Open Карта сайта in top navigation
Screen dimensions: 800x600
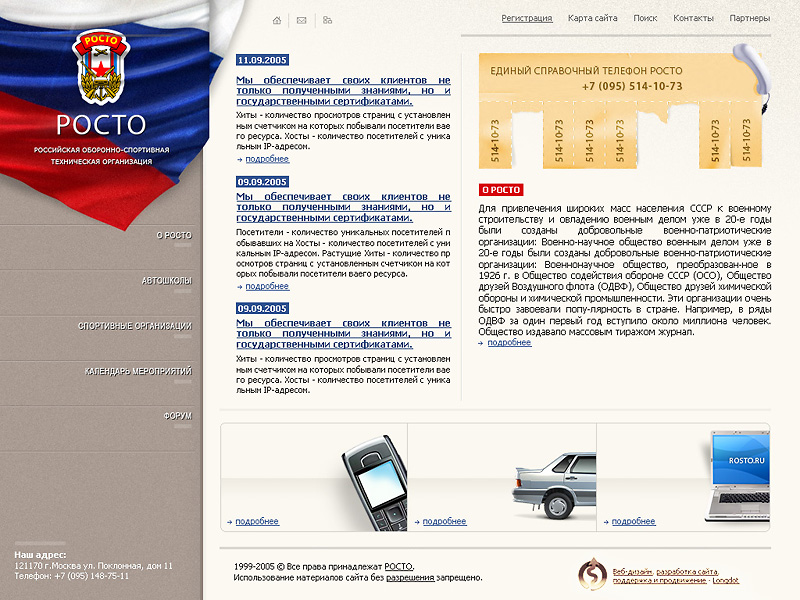(x=592, y=18)
